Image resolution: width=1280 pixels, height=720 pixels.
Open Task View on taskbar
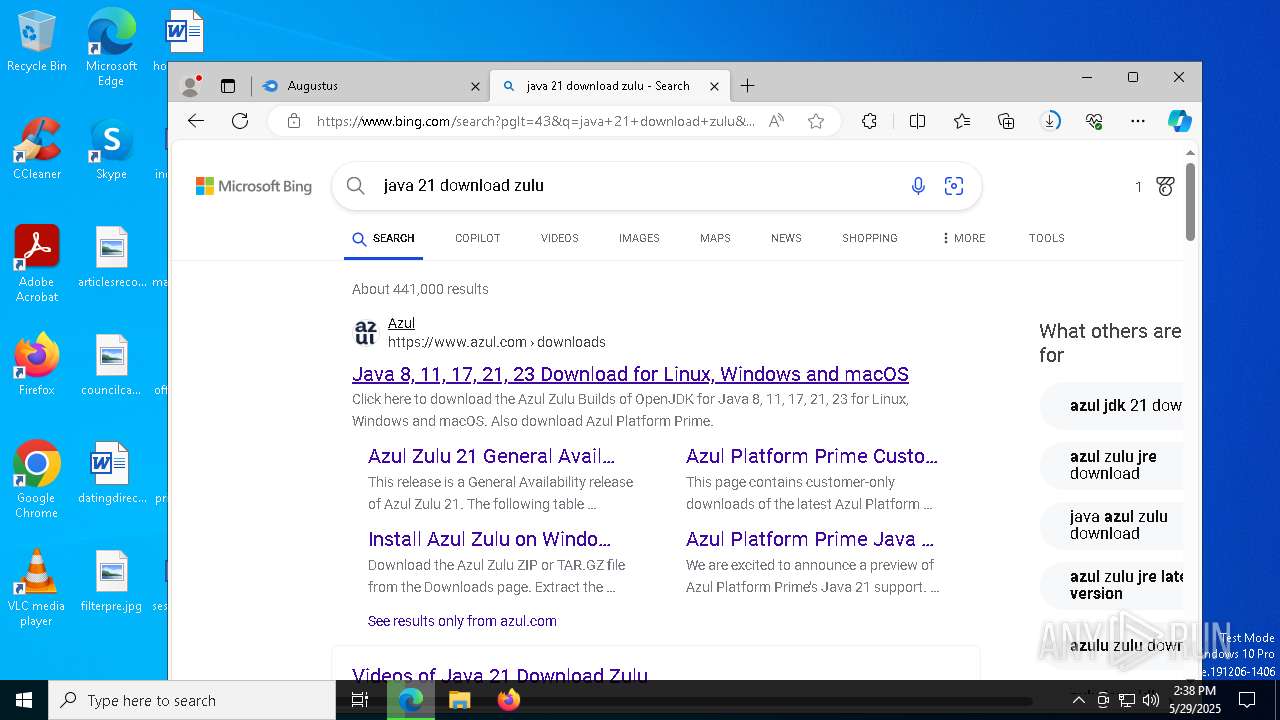[360, 700]
